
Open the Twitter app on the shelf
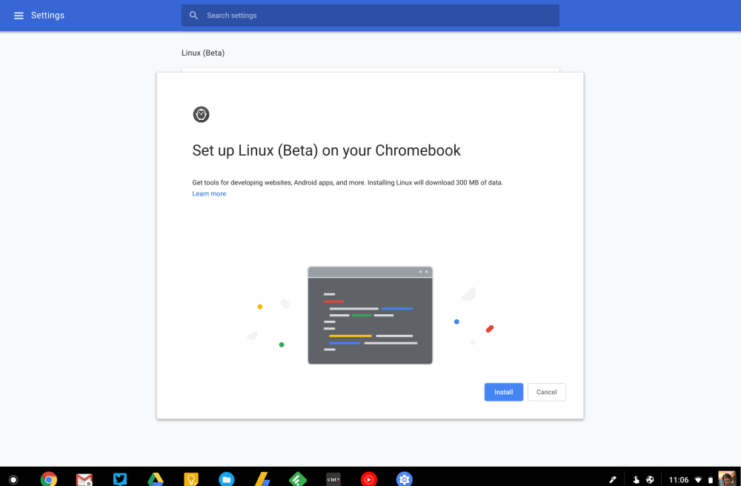[120, 478]
